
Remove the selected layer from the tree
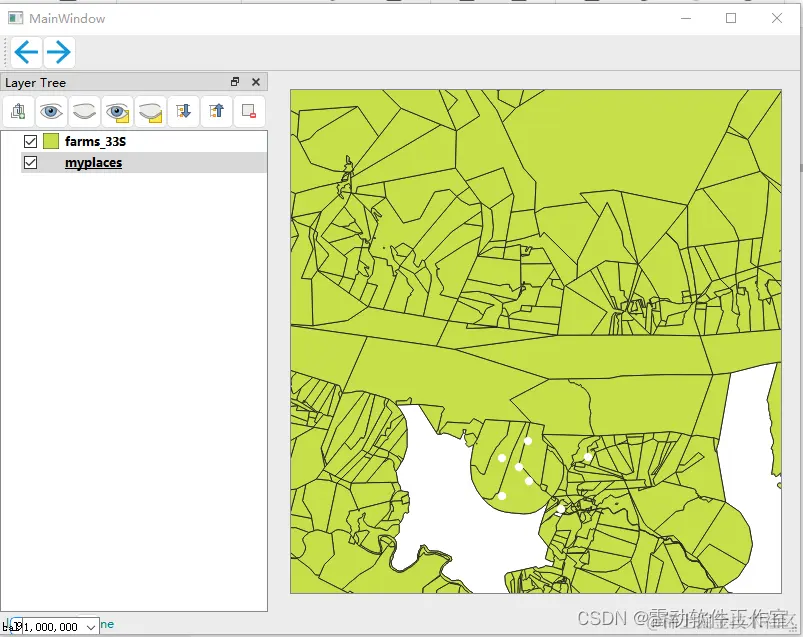[x=249, y=111]
